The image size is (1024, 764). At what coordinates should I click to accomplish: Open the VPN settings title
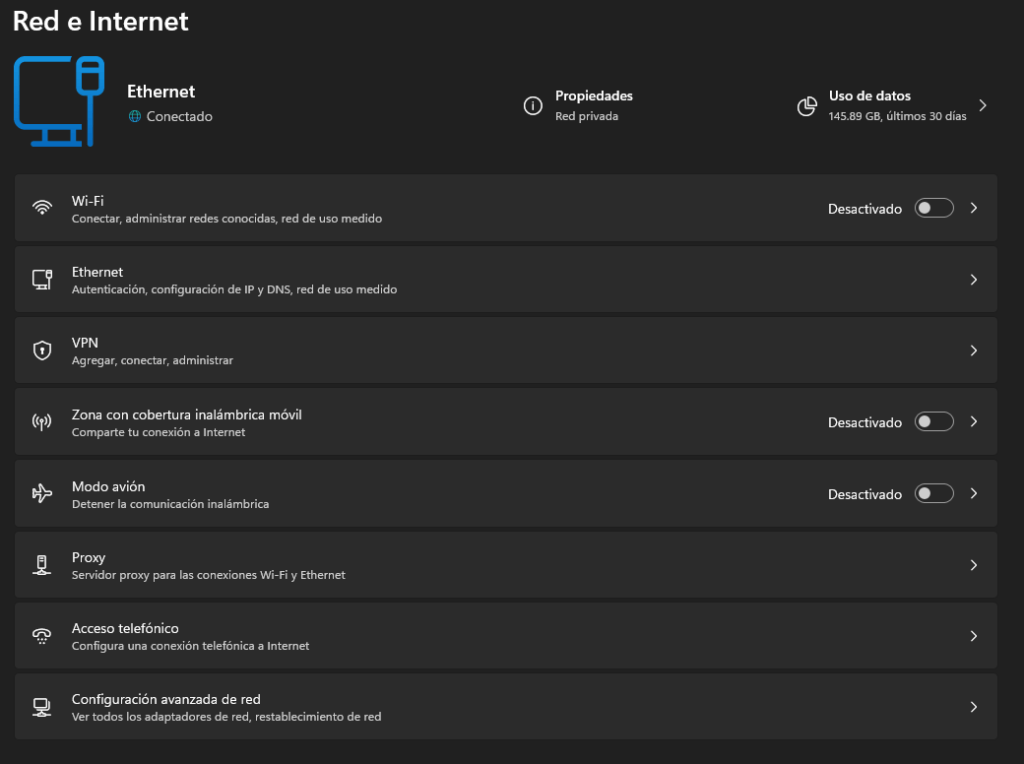85,343
